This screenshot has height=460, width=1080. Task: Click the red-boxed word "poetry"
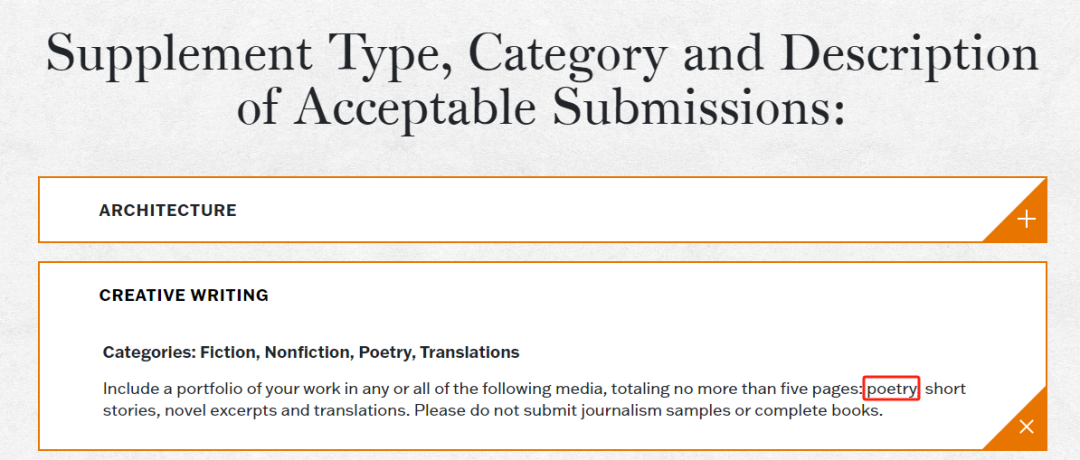coord(891,388)
